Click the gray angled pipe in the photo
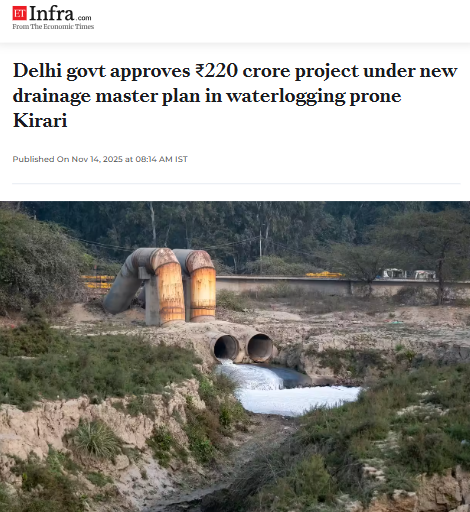 tap(125, 283)
